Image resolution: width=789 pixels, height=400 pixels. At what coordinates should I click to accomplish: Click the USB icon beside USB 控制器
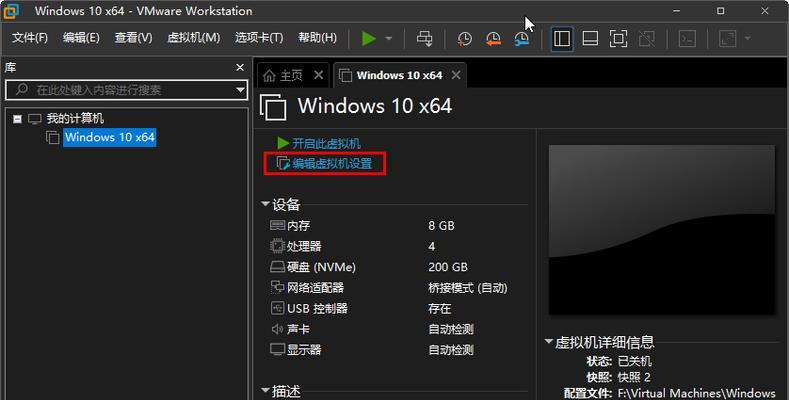(x=277, y=308)
